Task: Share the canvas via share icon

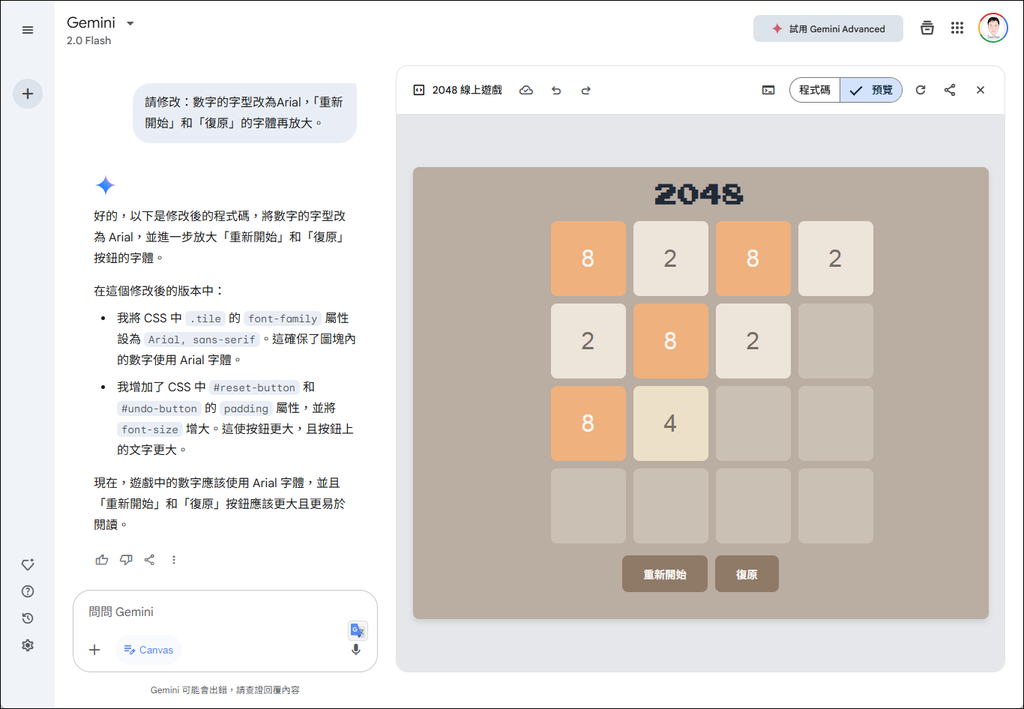Action: point(950,90)
